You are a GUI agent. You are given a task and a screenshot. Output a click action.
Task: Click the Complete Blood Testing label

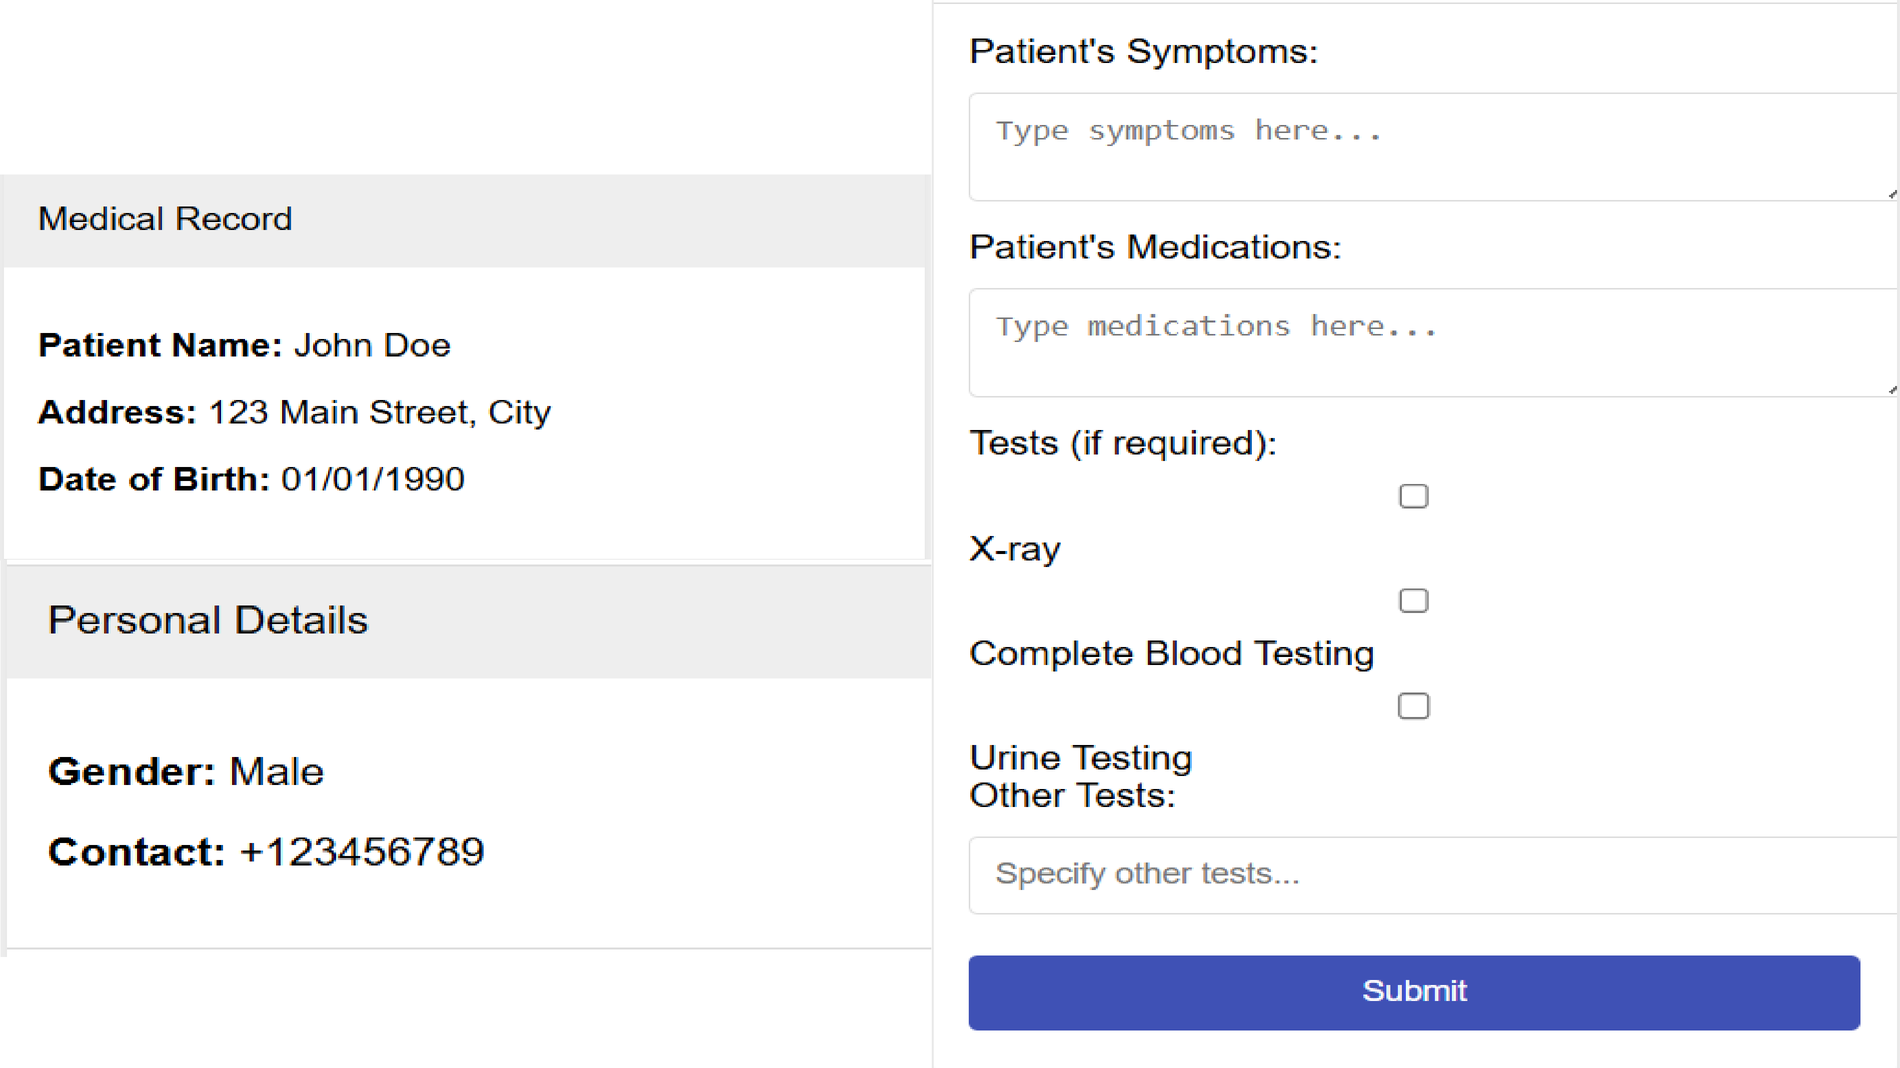point(1171,654)
